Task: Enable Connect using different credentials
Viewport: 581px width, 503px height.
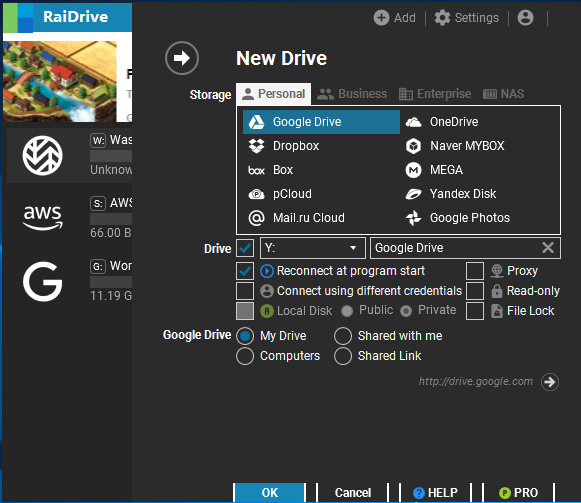Action: pyautogui.click(x=245, y=291)
